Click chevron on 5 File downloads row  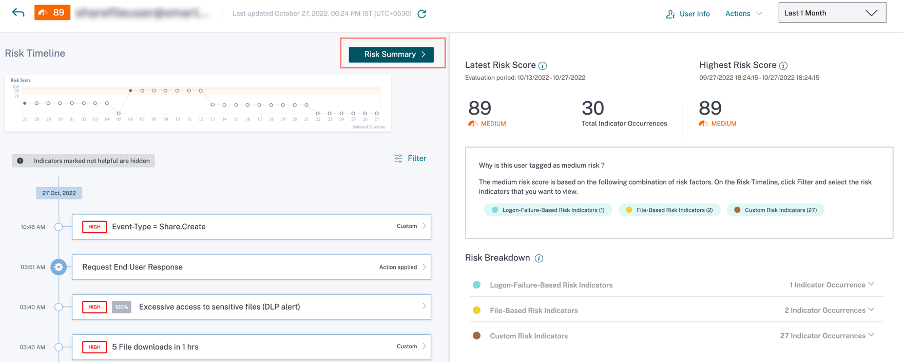pos(424,347)
